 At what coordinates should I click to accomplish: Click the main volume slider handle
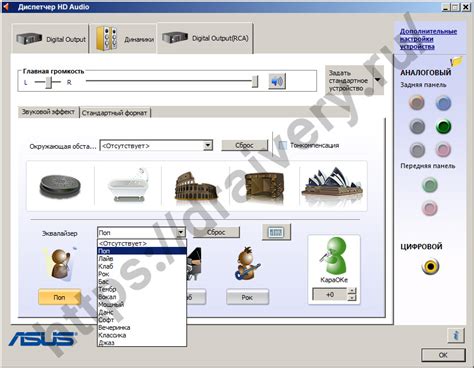click(255, 81)
